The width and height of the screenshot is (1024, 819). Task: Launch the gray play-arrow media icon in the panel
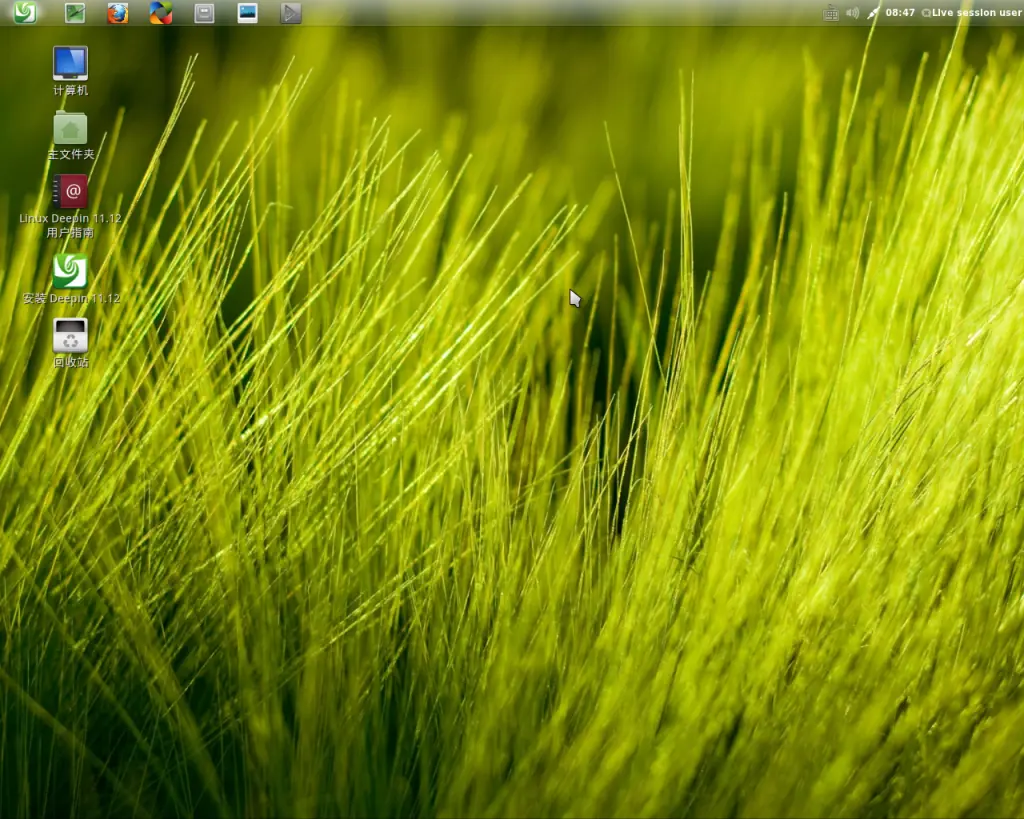point(290,13)
